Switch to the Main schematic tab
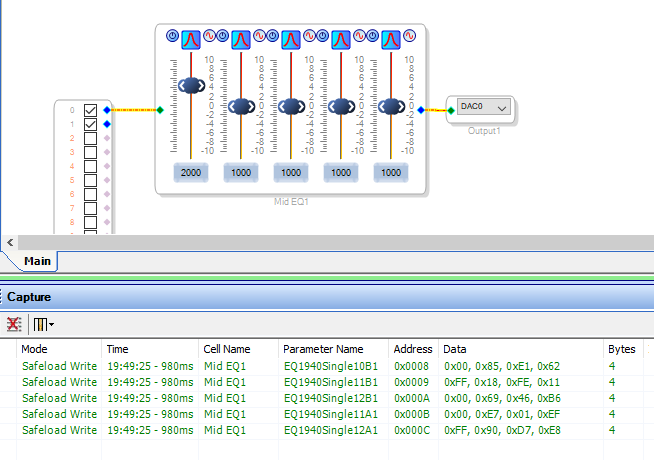This screenshot has width=654, height=460. [x=37, y=261]
